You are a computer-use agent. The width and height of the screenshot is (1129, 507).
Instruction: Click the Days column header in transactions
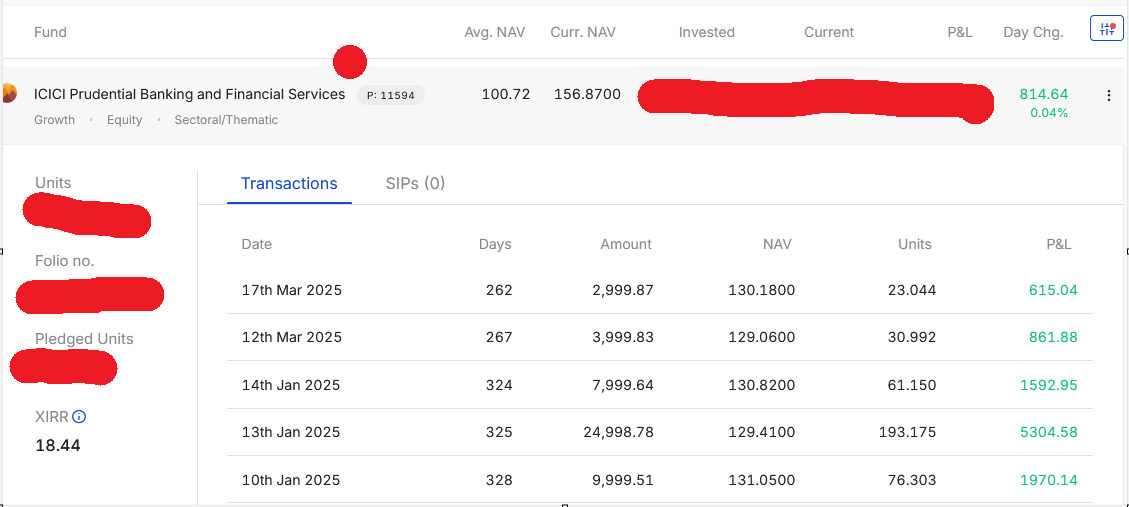pyautogui.click(x=495, y=245)
